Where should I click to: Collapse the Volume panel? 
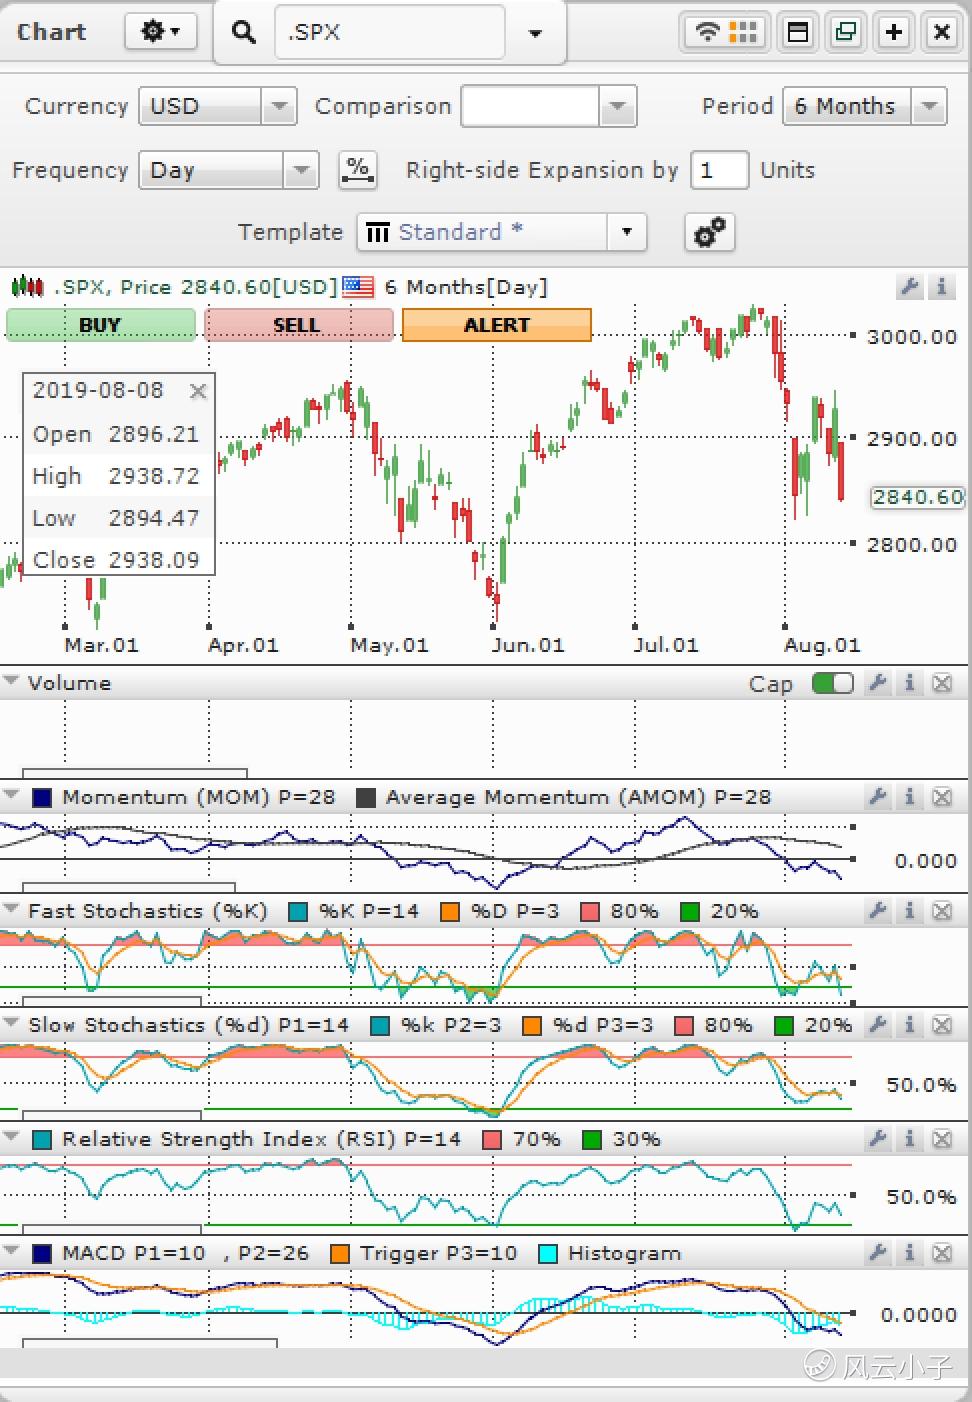point(12,682)
